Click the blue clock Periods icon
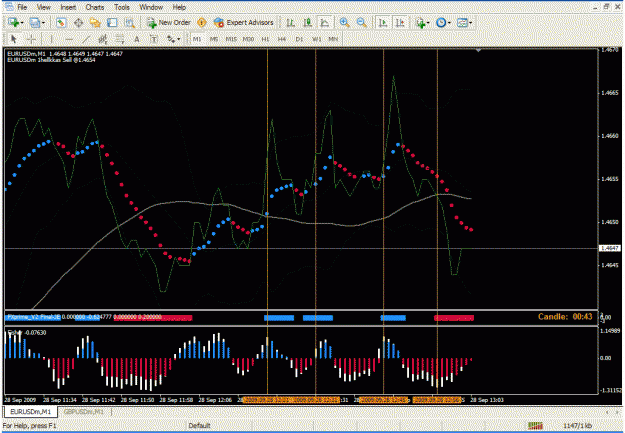This screenshot has width=625, height=433. (x=441, y=23)
